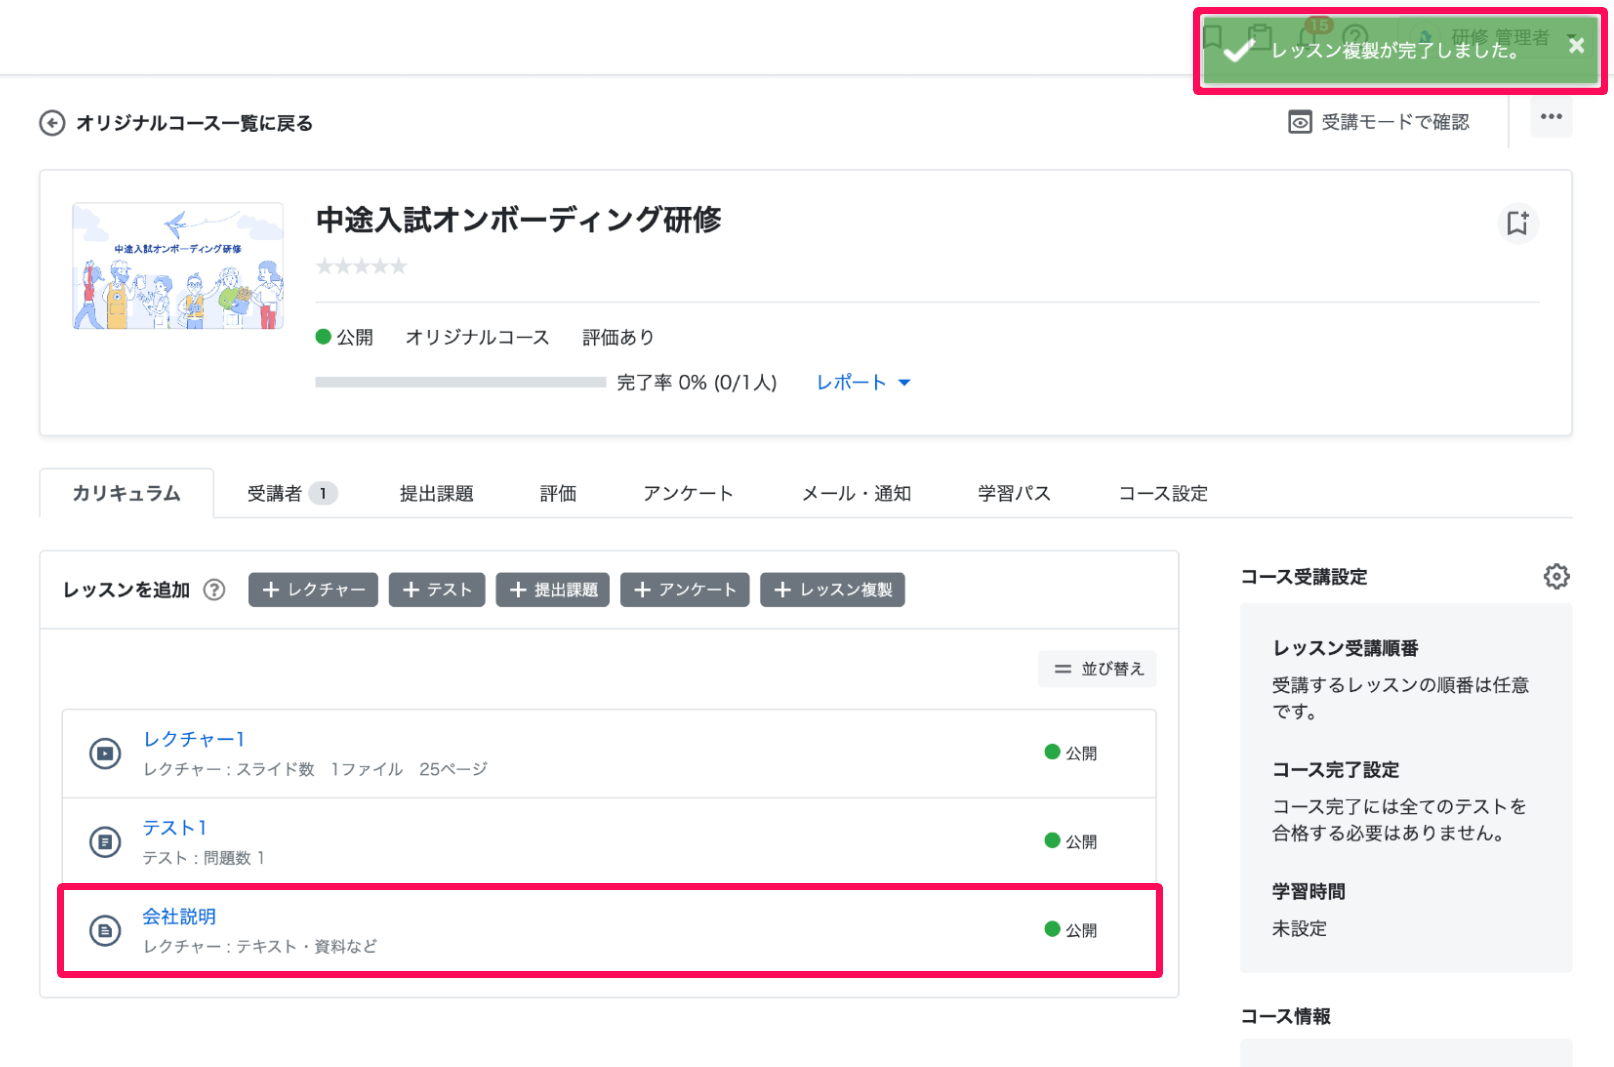Screen dimensions: 1614x1067
Task: Click the 会社説明 lesson type icon
Action: pyautogui.click(x=105, y=930)
